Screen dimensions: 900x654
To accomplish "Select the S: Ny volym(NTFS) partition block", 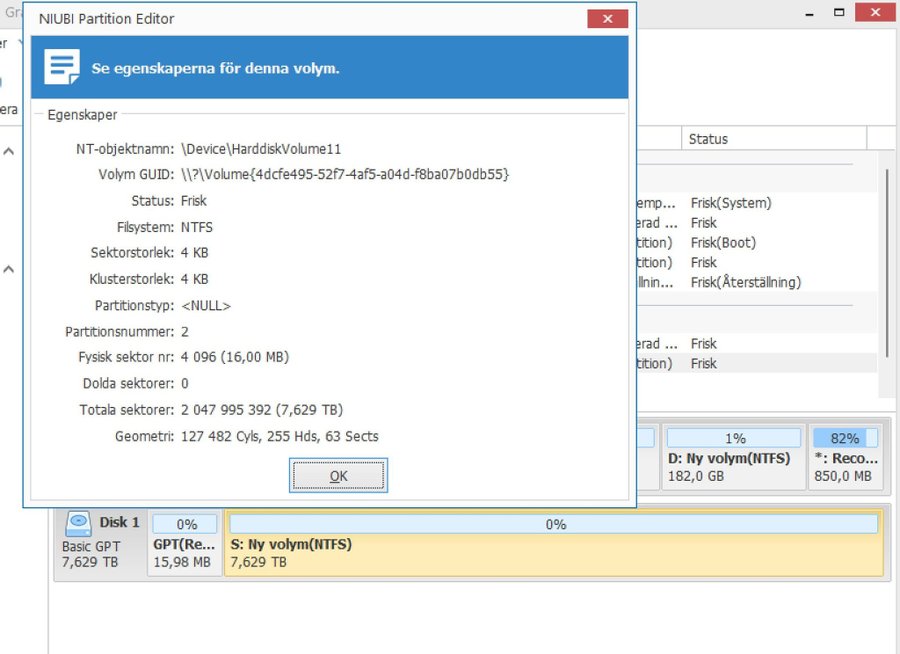I will [x=553, y=543].
